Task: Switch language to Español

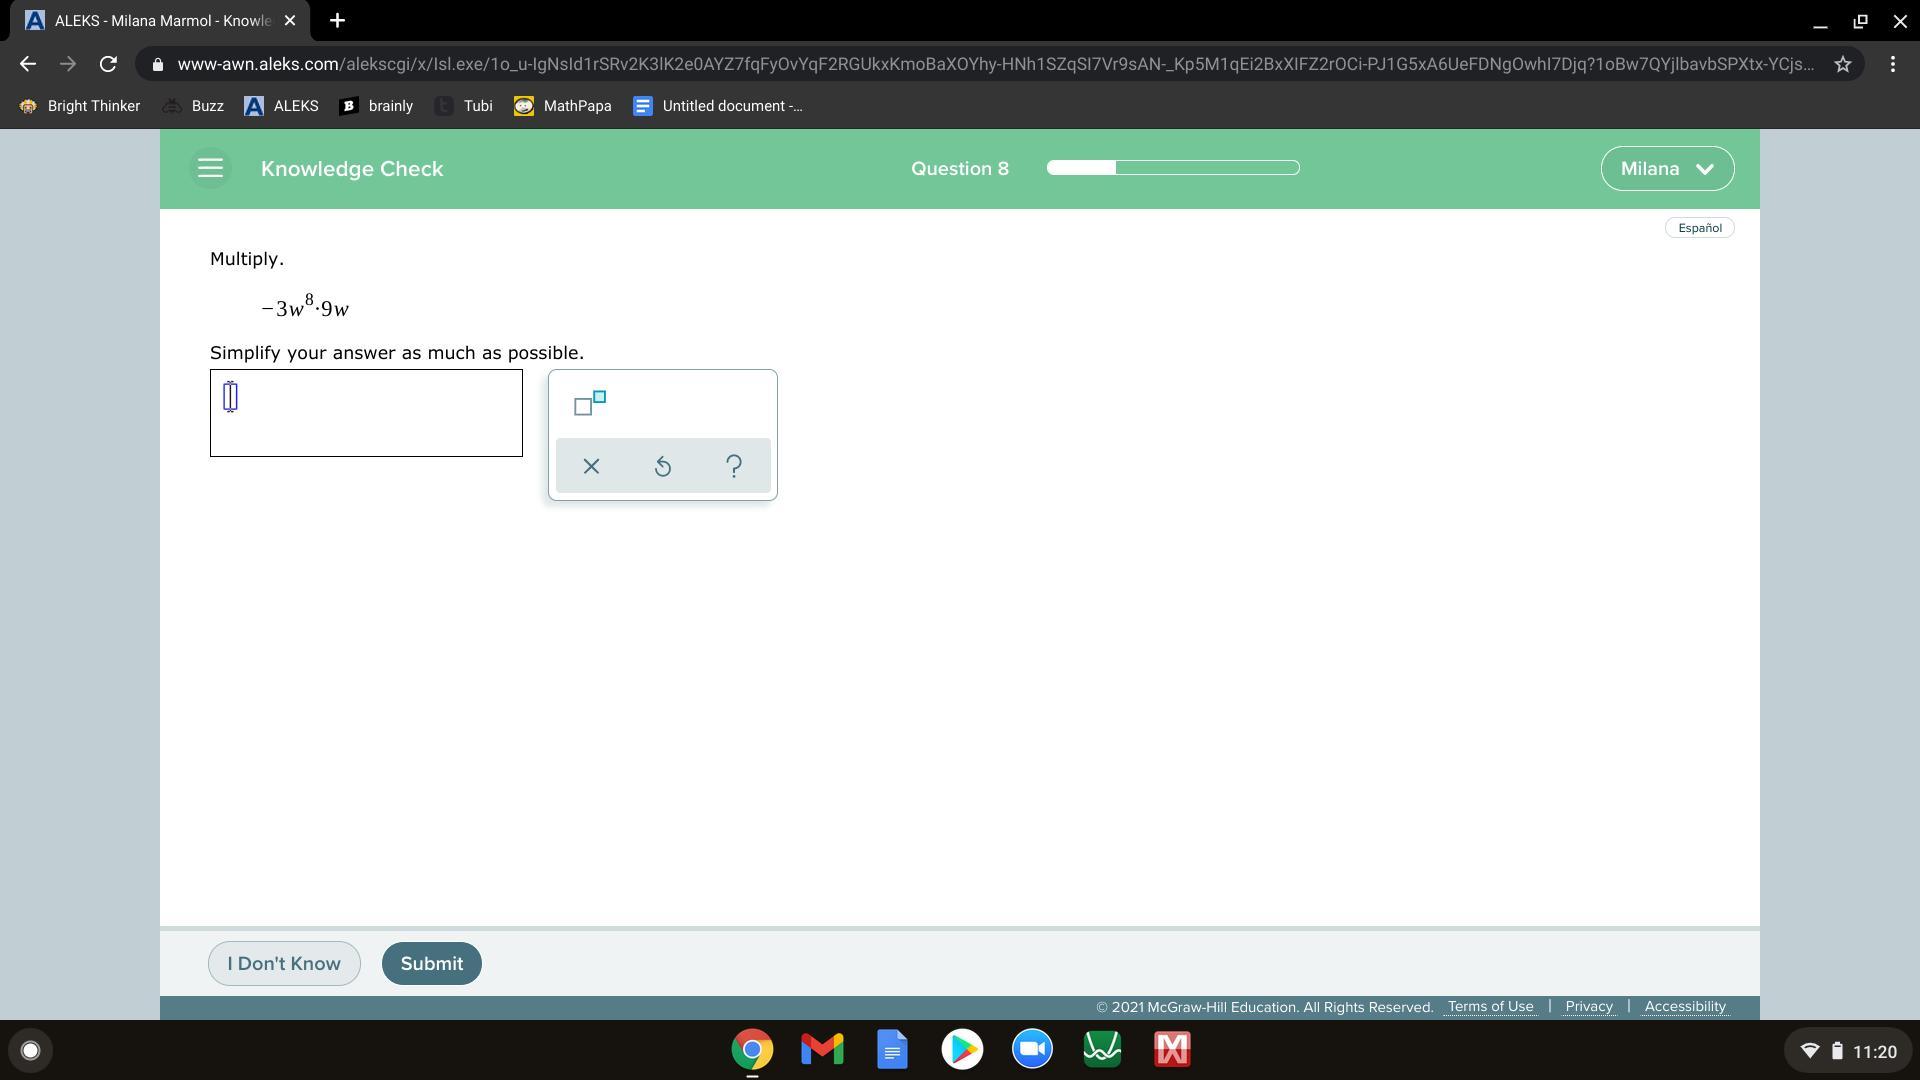Action: pos(1699,228)
